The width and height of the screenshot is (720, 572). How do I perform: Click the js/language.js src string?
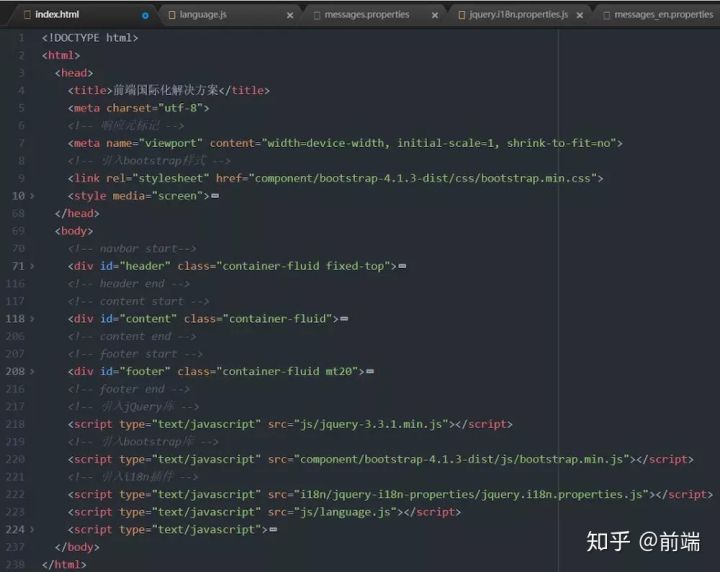click(345, 512)
